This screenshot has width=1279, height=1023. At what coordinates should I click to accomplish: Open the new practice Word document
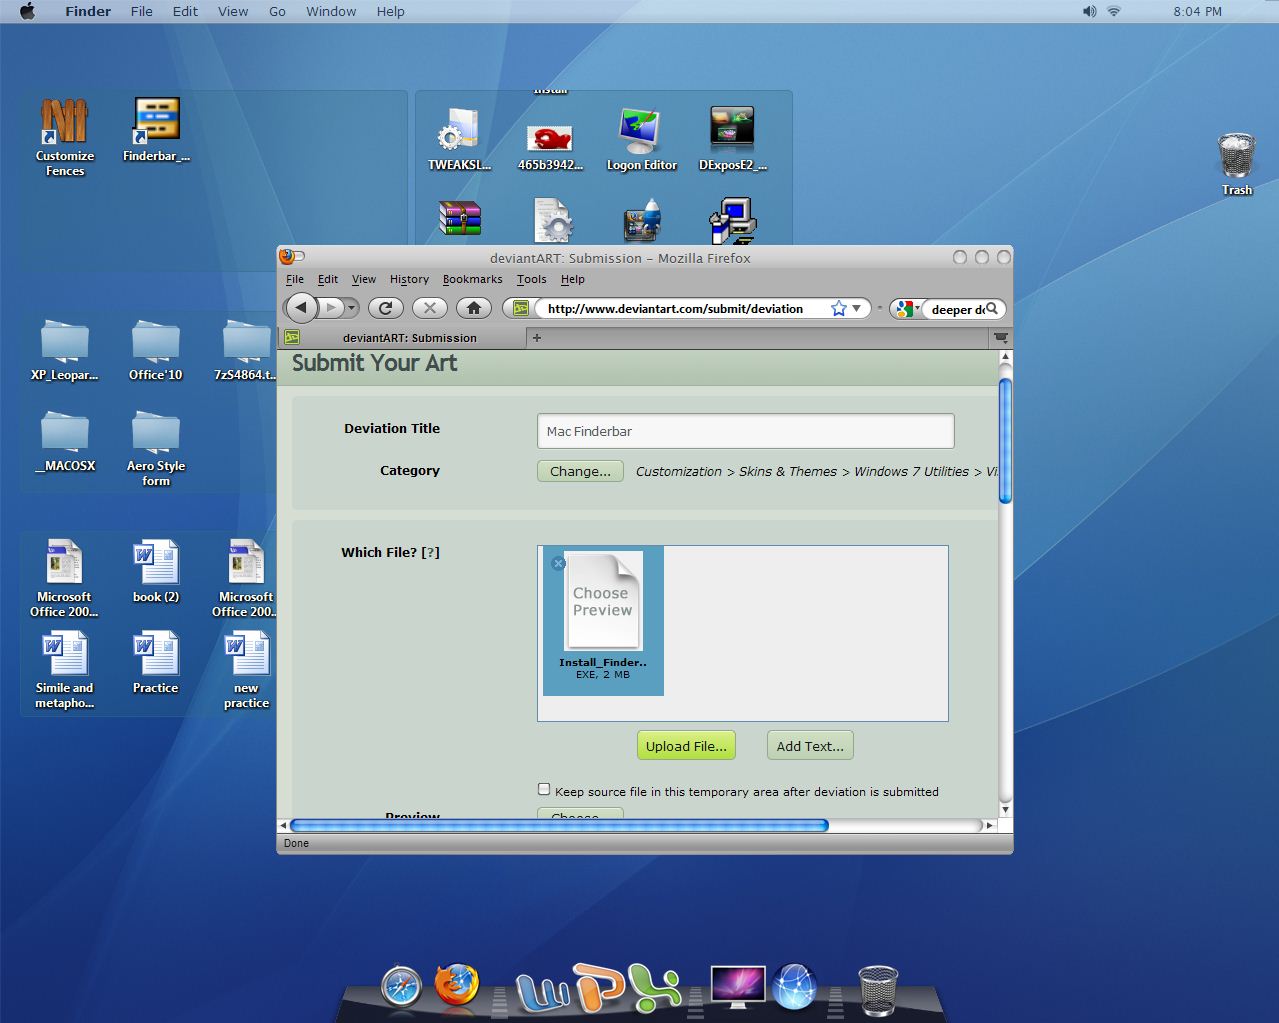pos(247,669)
